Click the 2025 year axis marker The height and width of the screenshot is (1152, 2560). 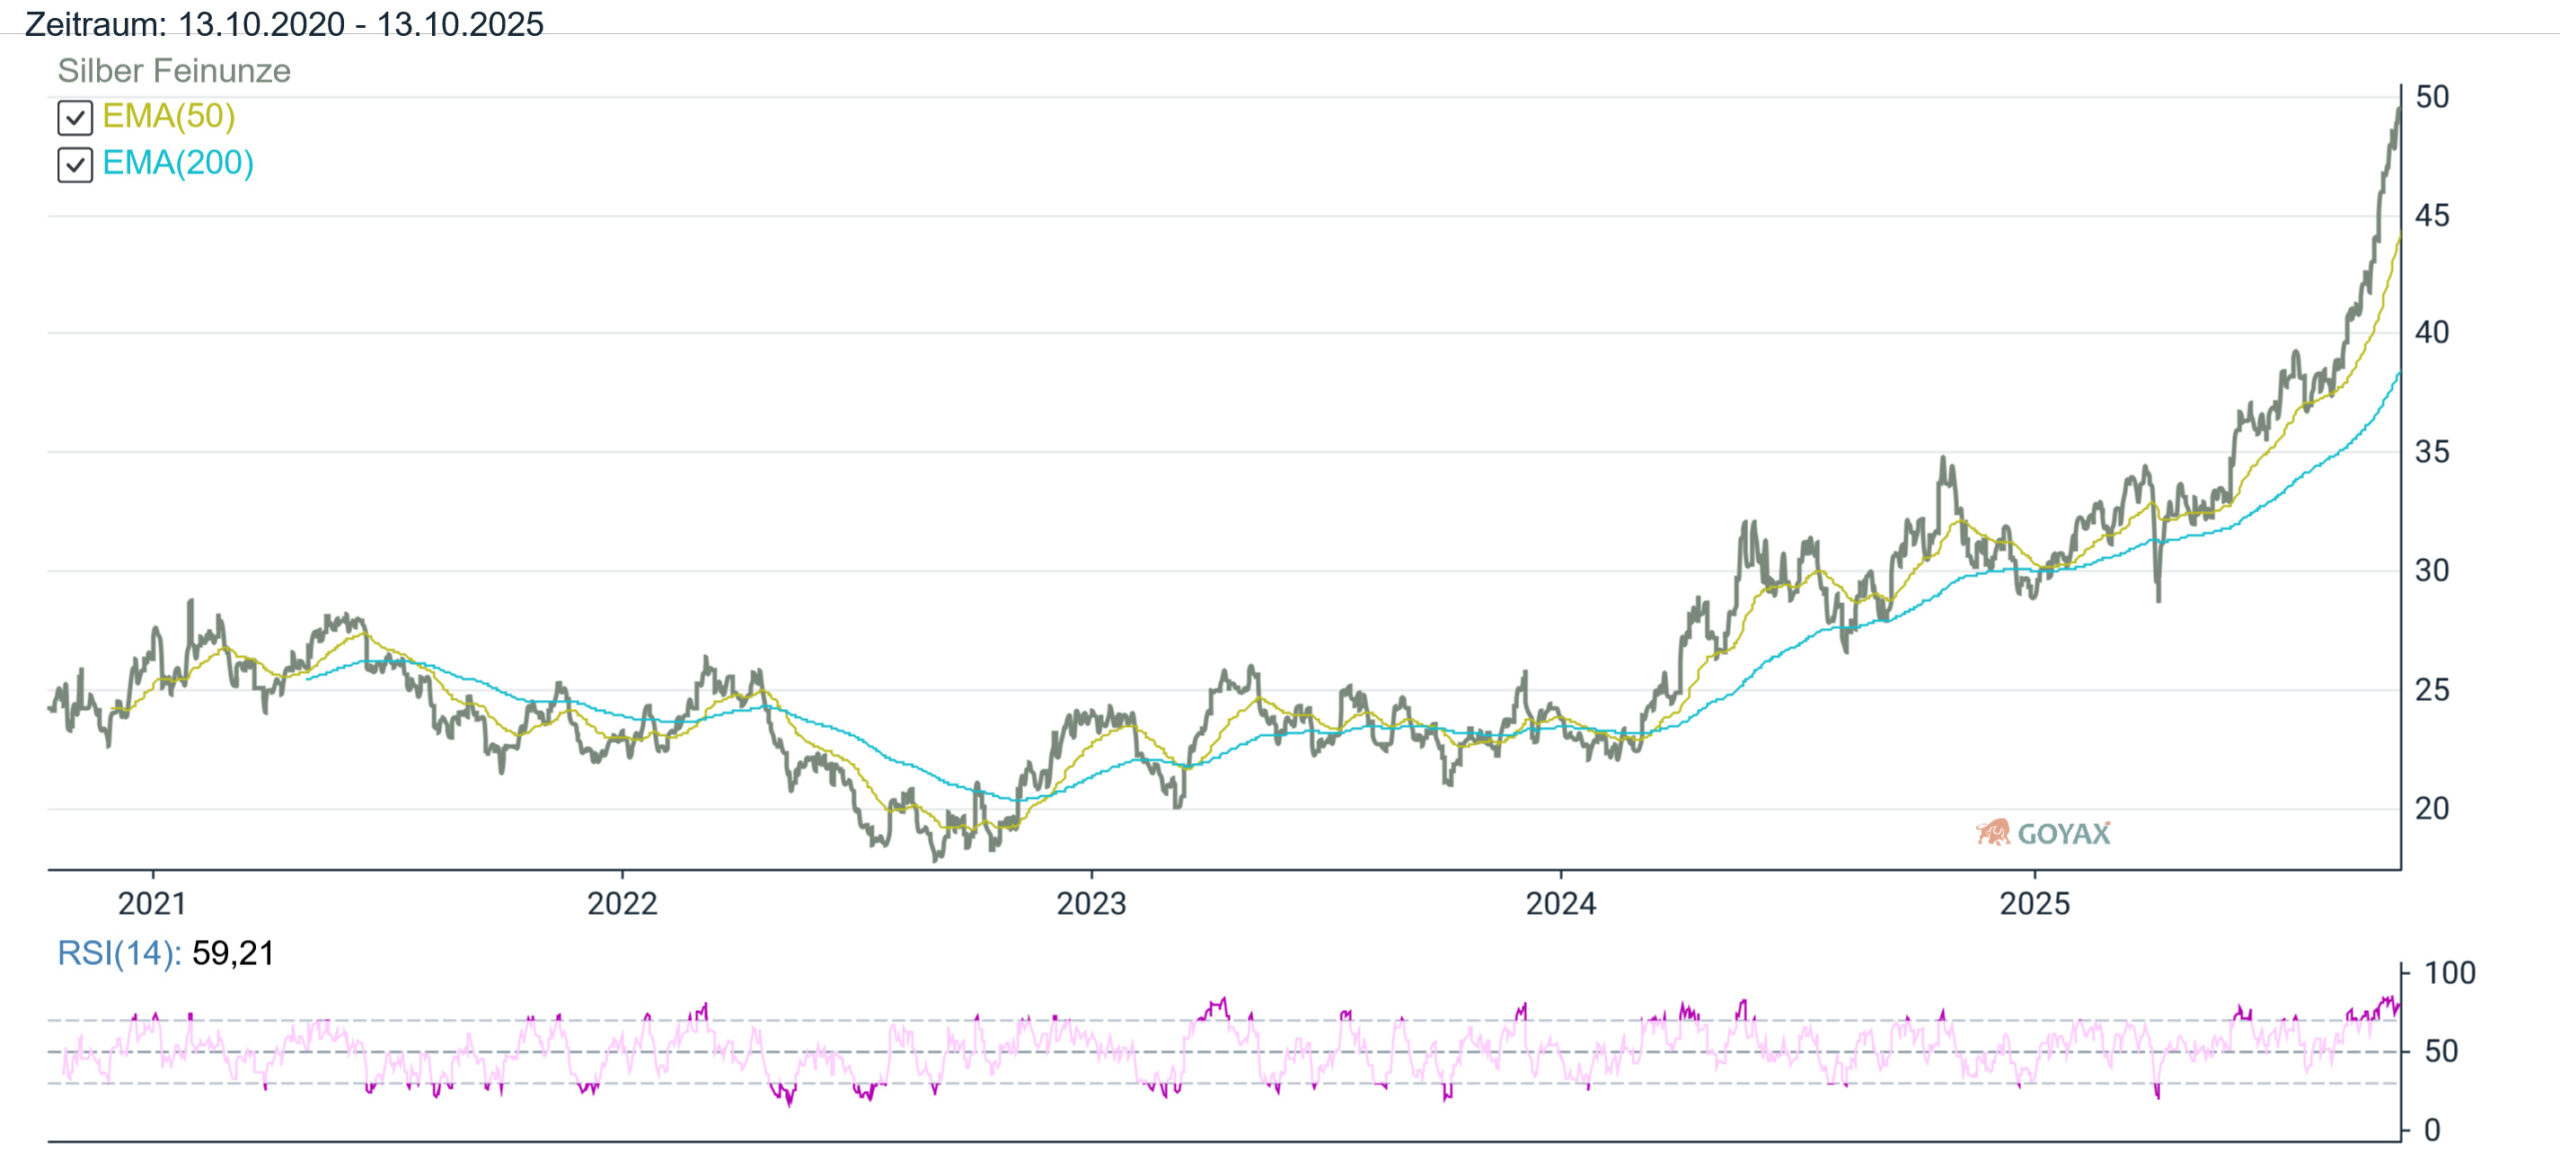(2034, 903)
